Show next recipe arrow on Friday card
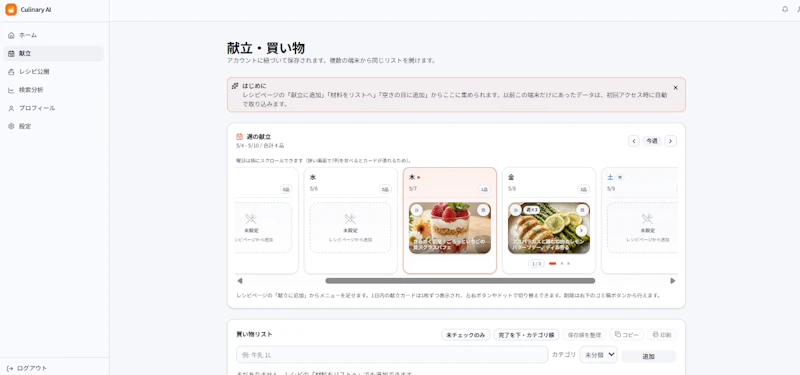 pyautogui.click(x=582, y=231)
